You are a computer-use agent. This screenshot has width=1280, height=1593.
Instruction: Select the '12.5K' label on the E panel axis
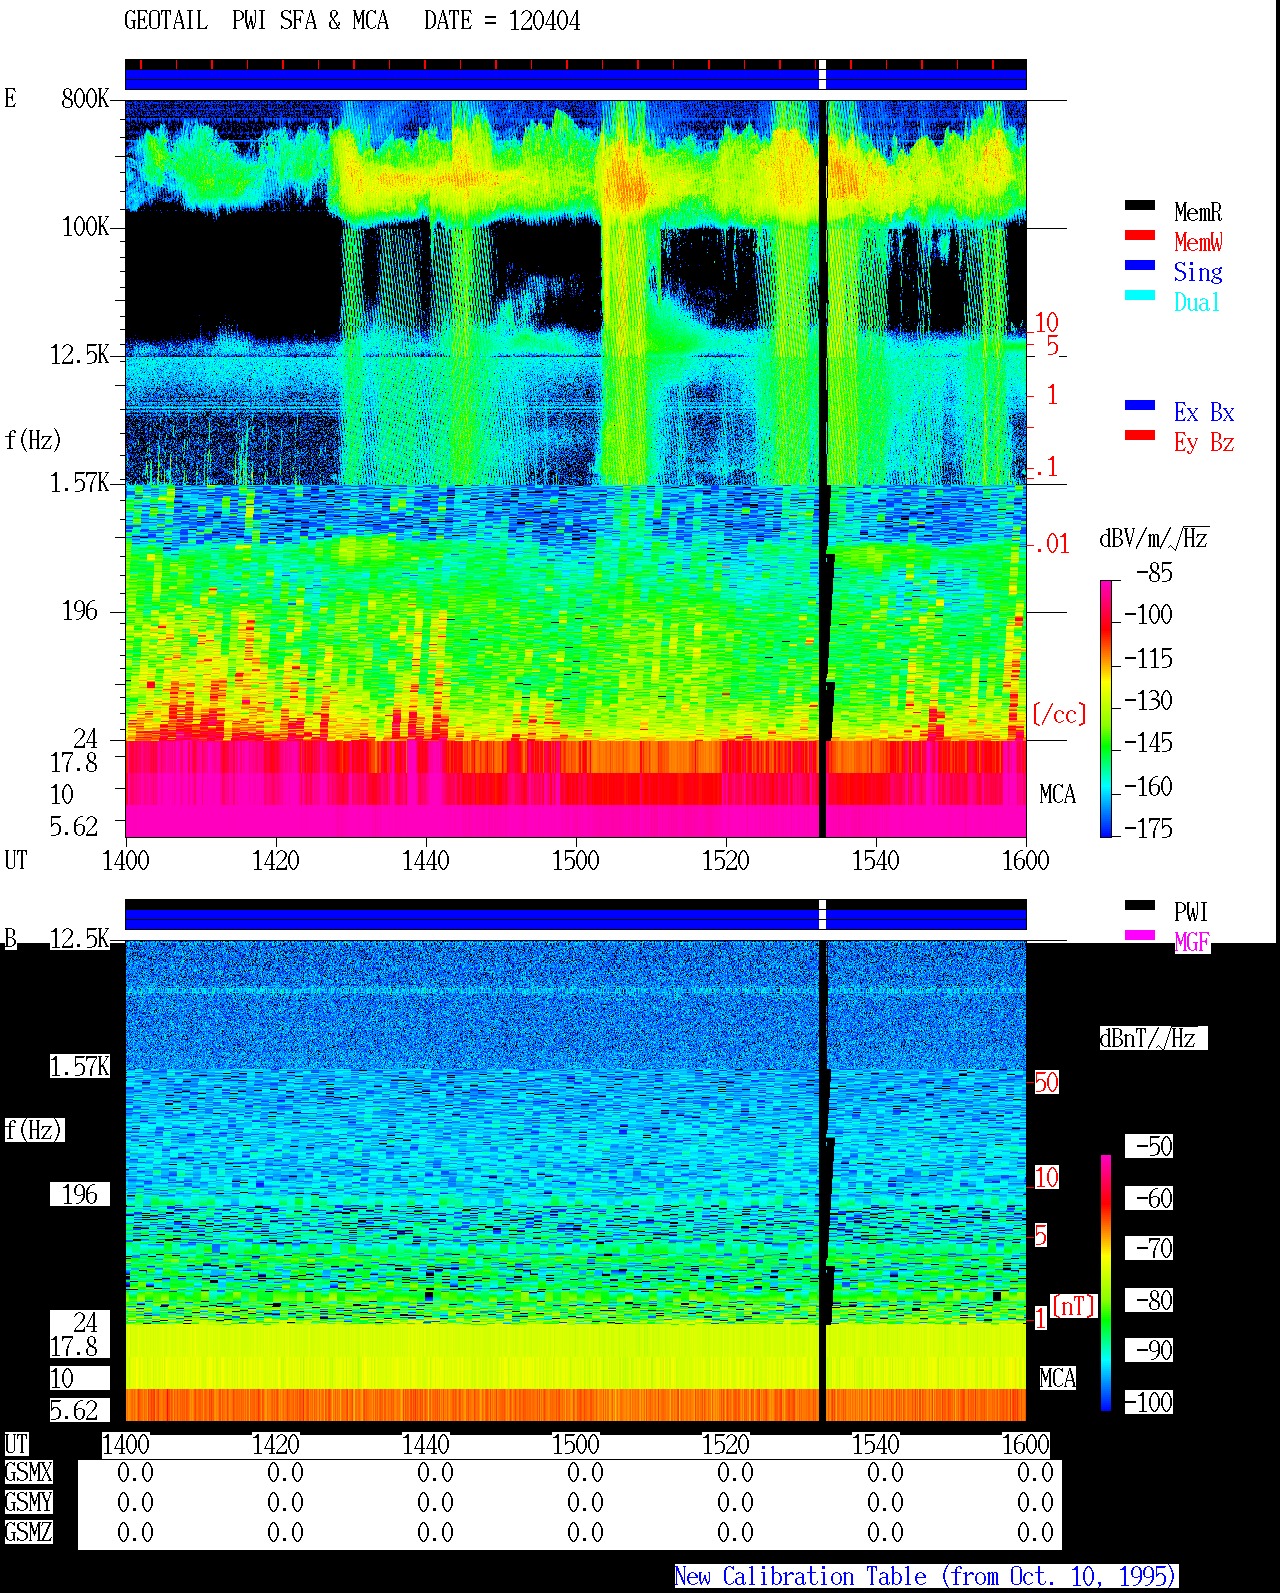pos(79,355)
